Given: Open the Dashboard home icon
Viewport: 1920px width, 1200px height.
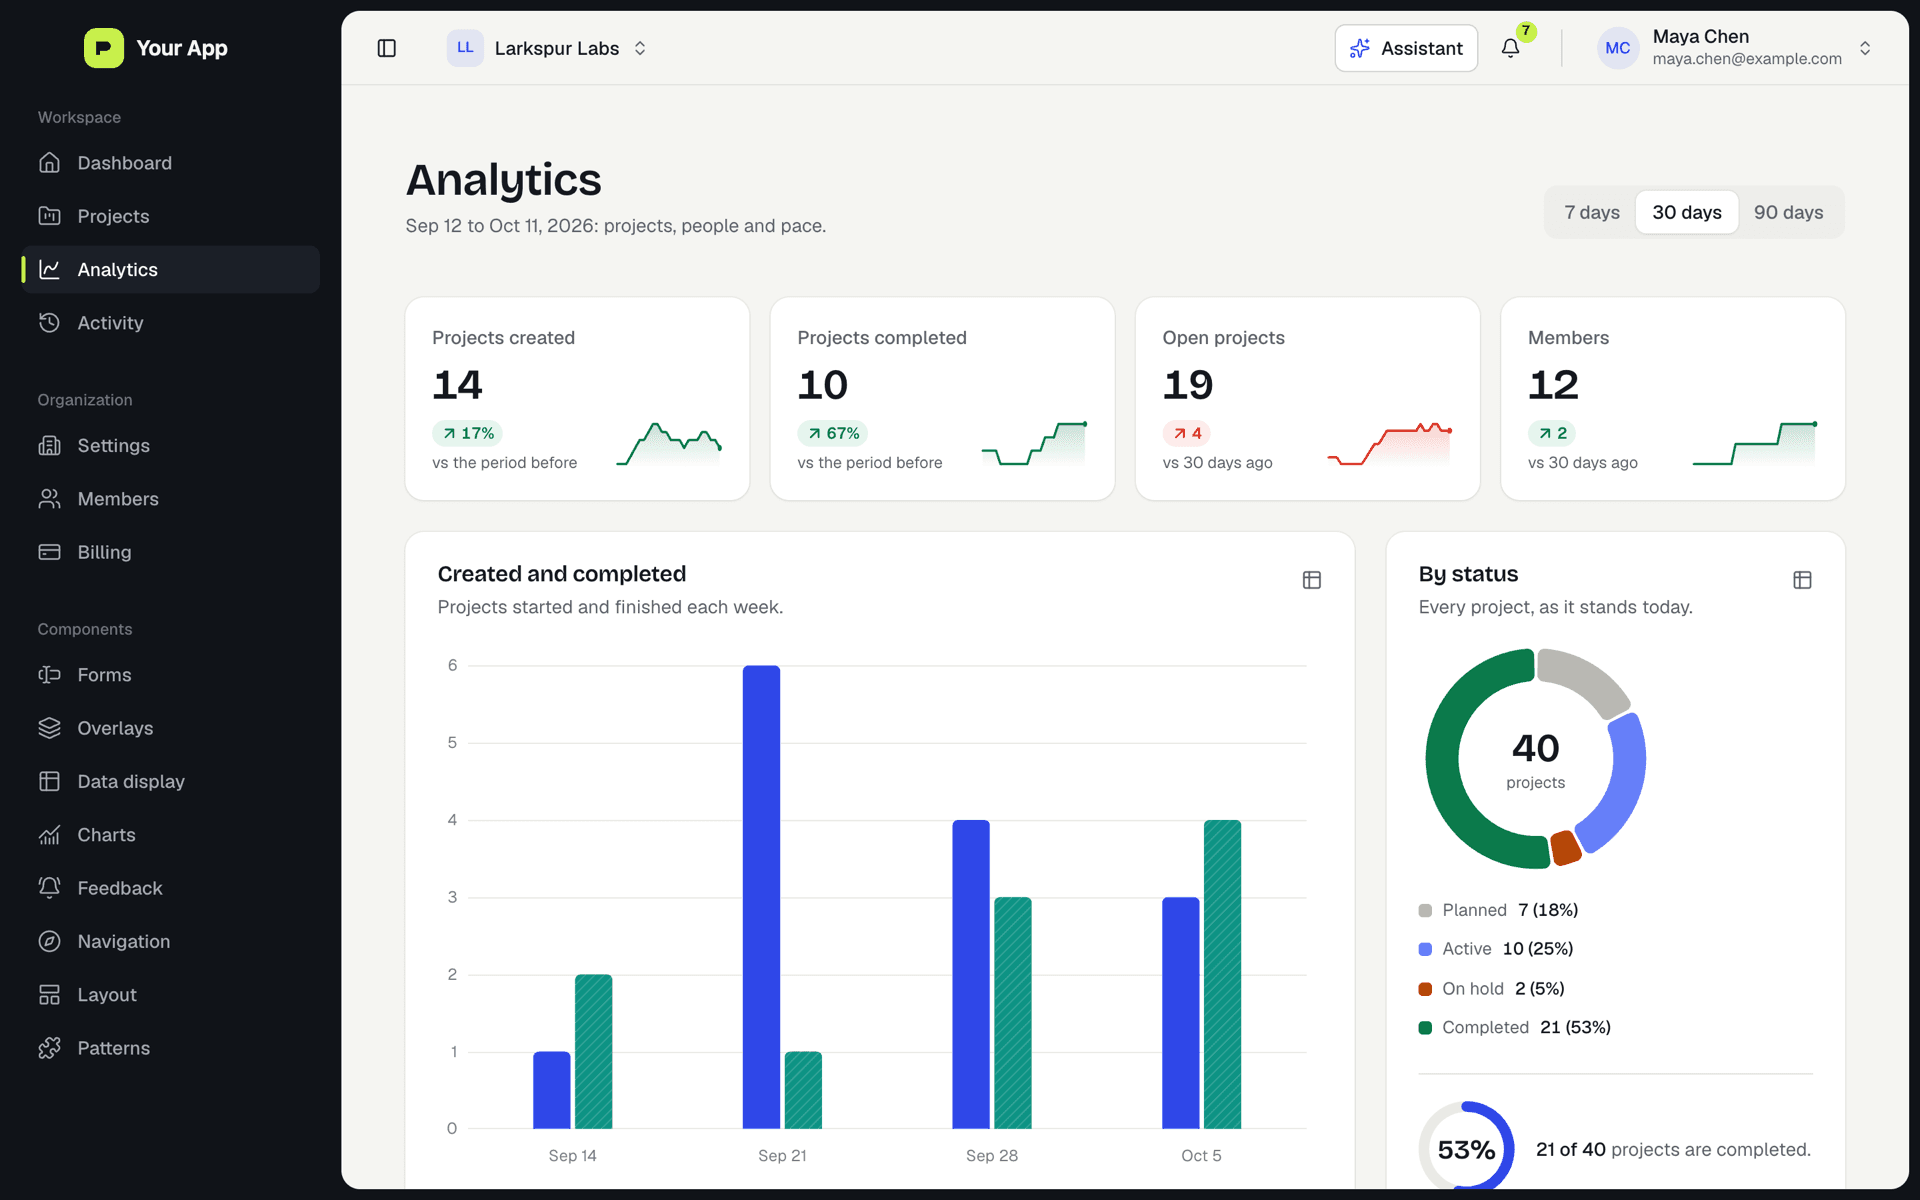Looking at the screenshot, I should (x=49, y=163).
